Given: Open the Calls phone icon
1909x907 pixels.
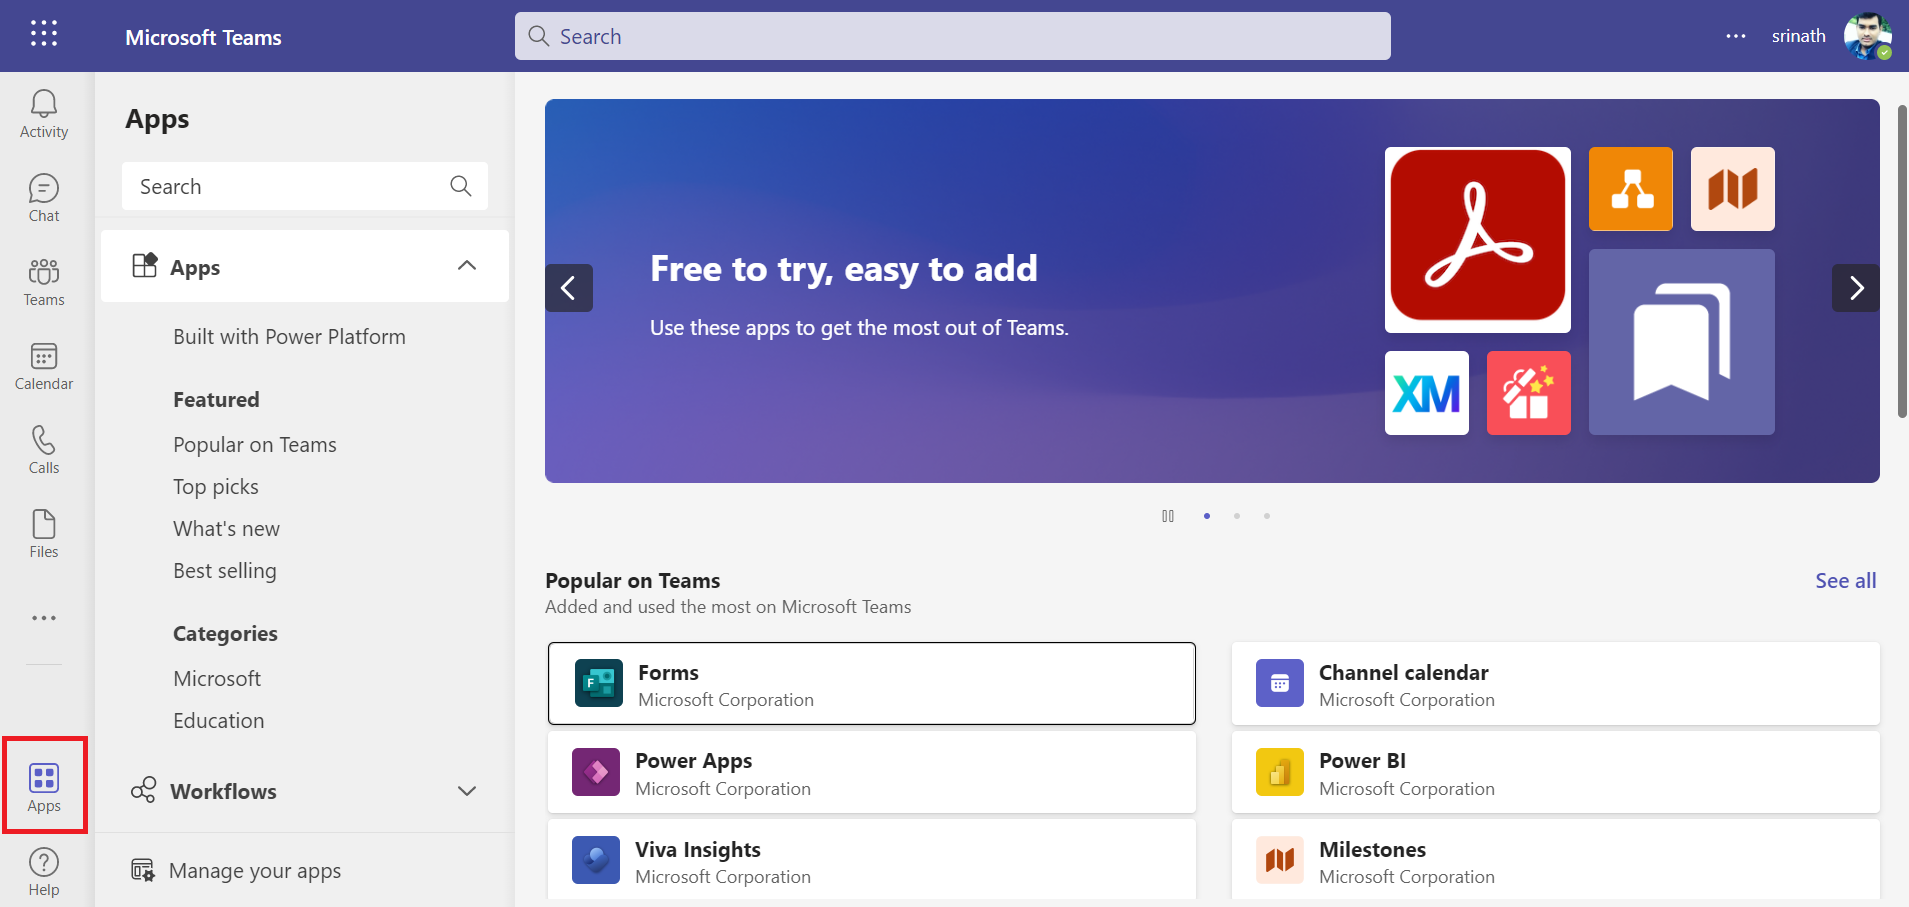Looking at the screenshot, I should click(44, 450).
